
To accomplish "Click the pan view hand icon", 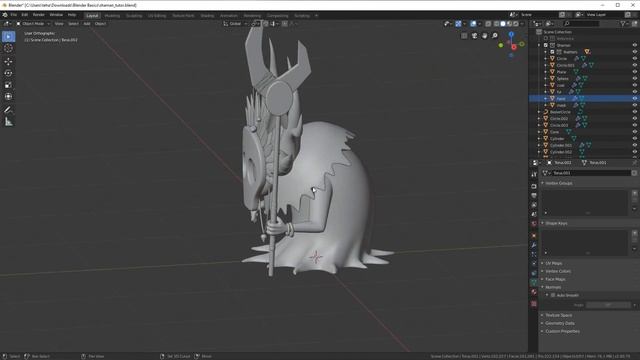I will pos(484,36).
